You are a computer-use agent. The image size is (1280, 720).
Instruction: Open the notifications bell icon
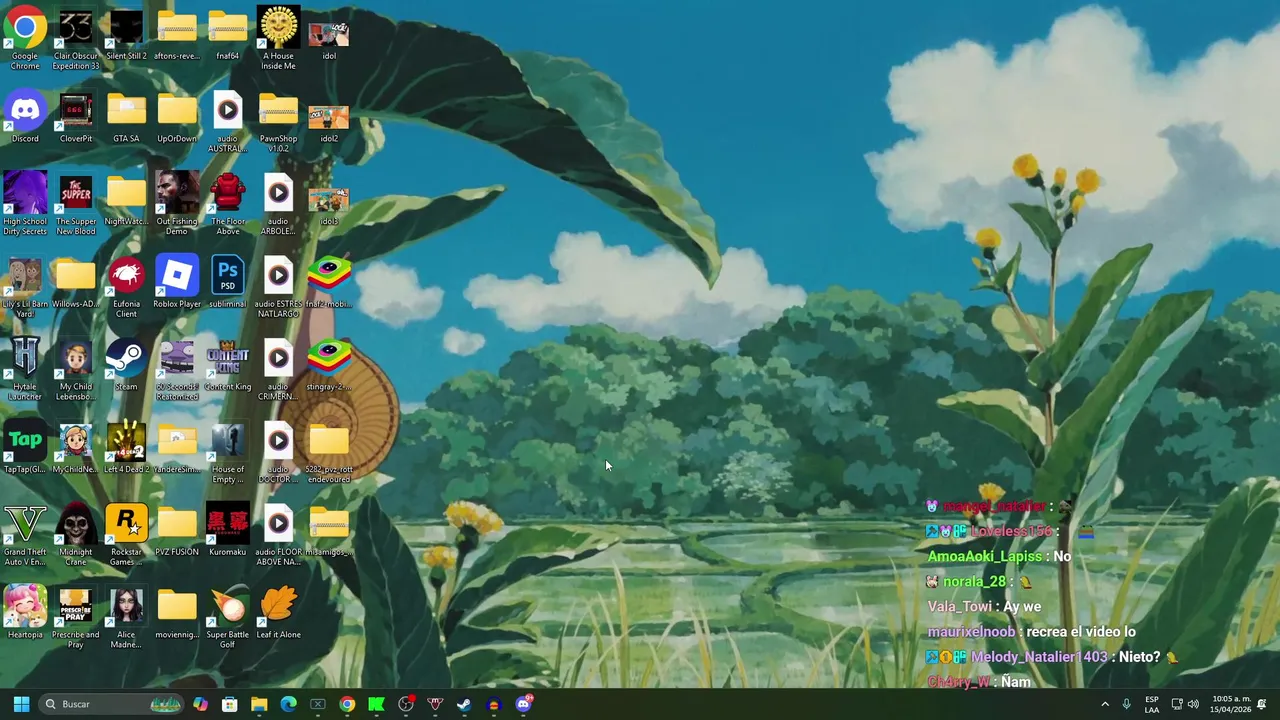point(1262,704)
